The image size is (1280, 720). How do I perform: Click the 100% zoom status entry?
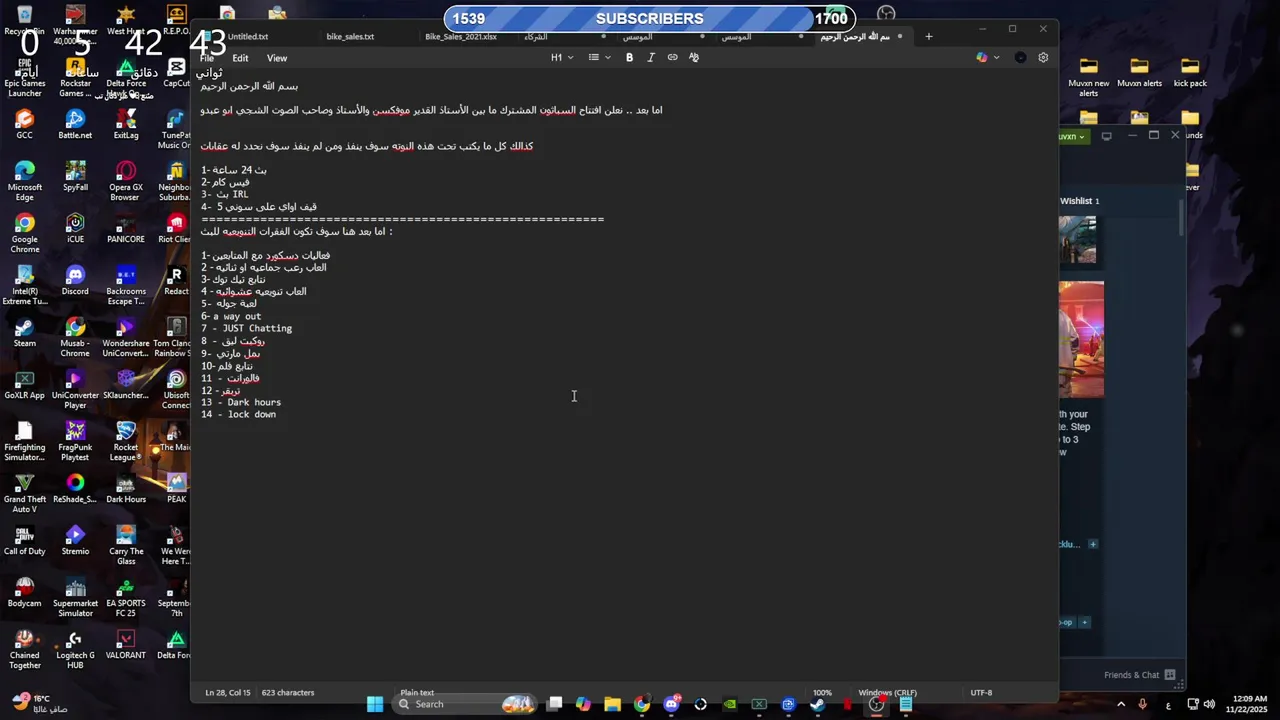(x=822, y=692)
